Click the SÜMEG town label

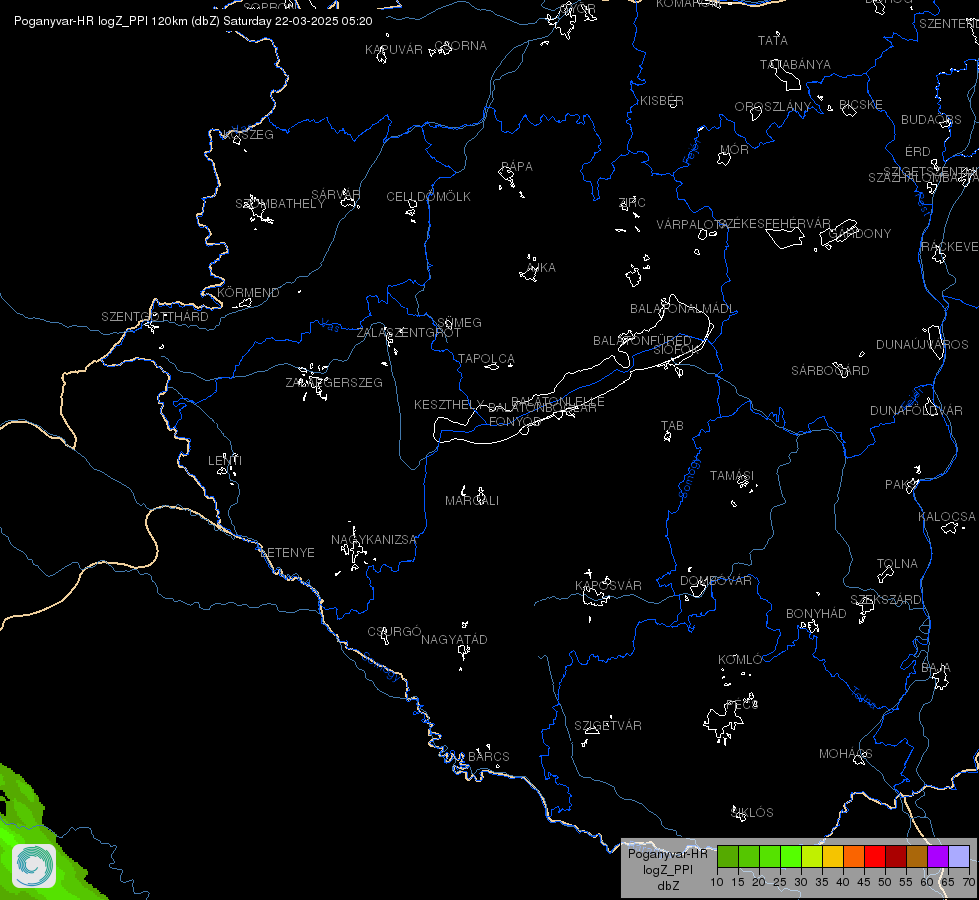click(x=460, y=322)
